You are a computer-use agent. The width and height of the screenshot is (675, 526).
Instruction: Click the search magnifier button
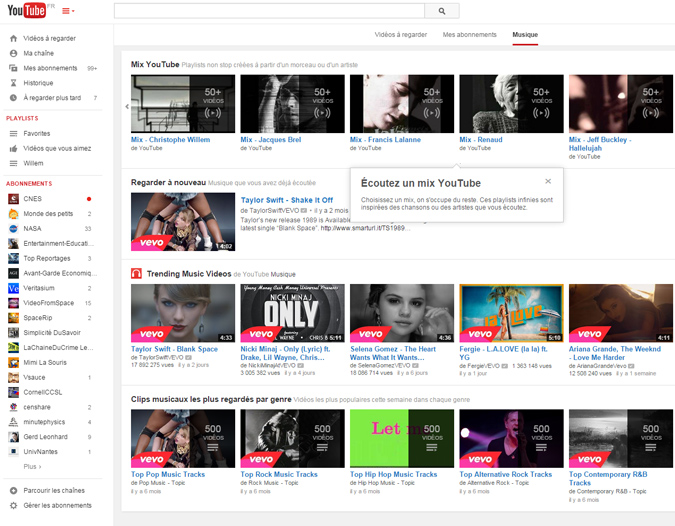(441, 11)
